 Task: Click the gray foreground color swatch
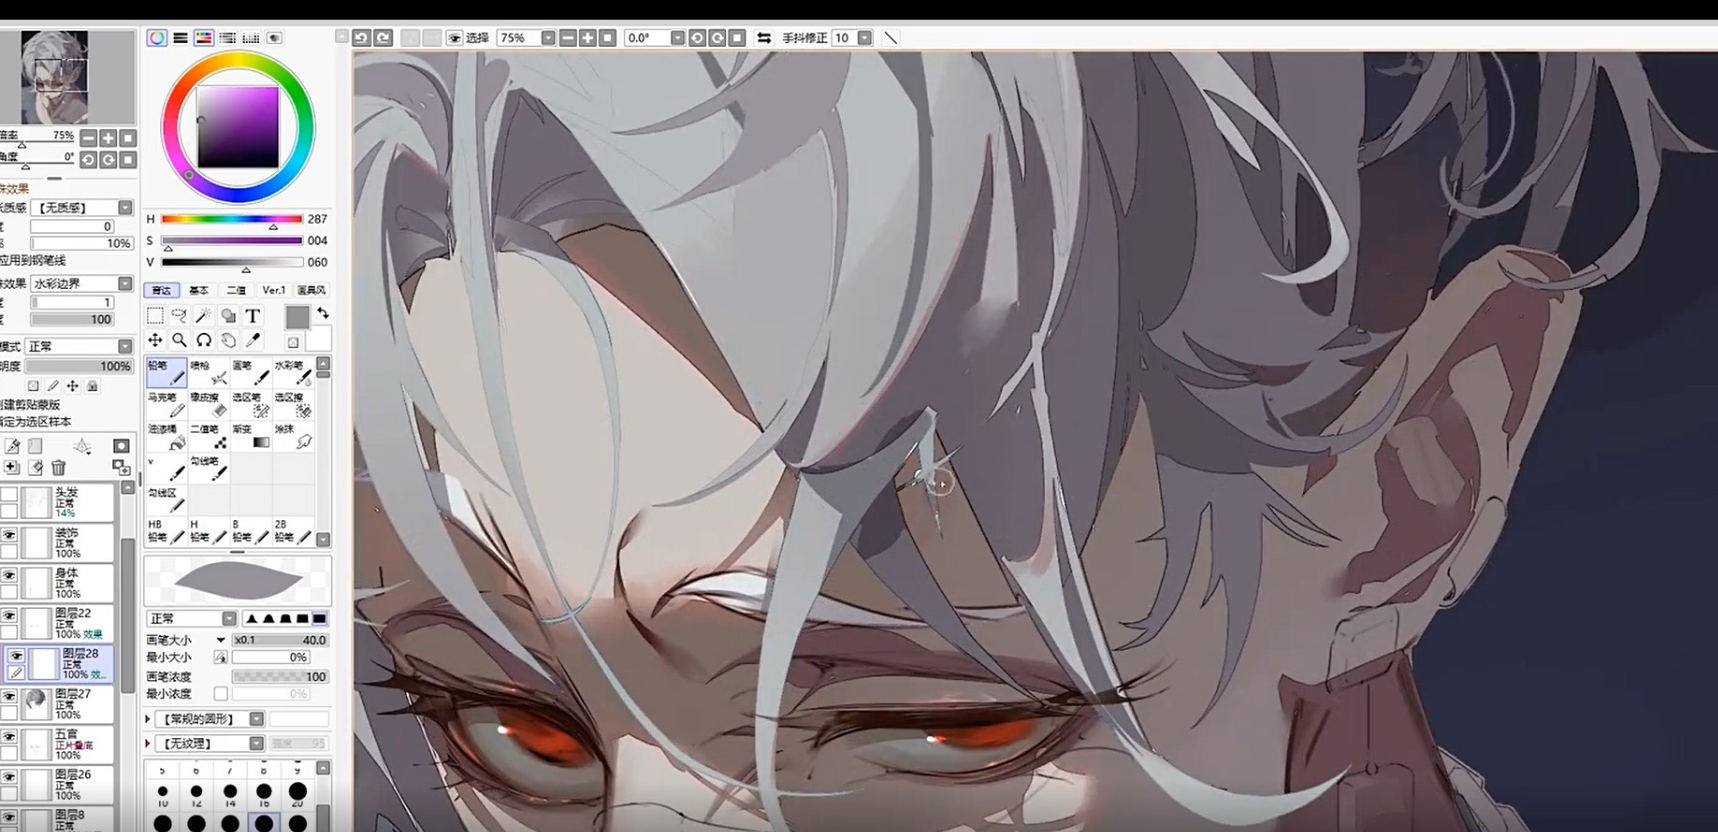click(297, 318)
